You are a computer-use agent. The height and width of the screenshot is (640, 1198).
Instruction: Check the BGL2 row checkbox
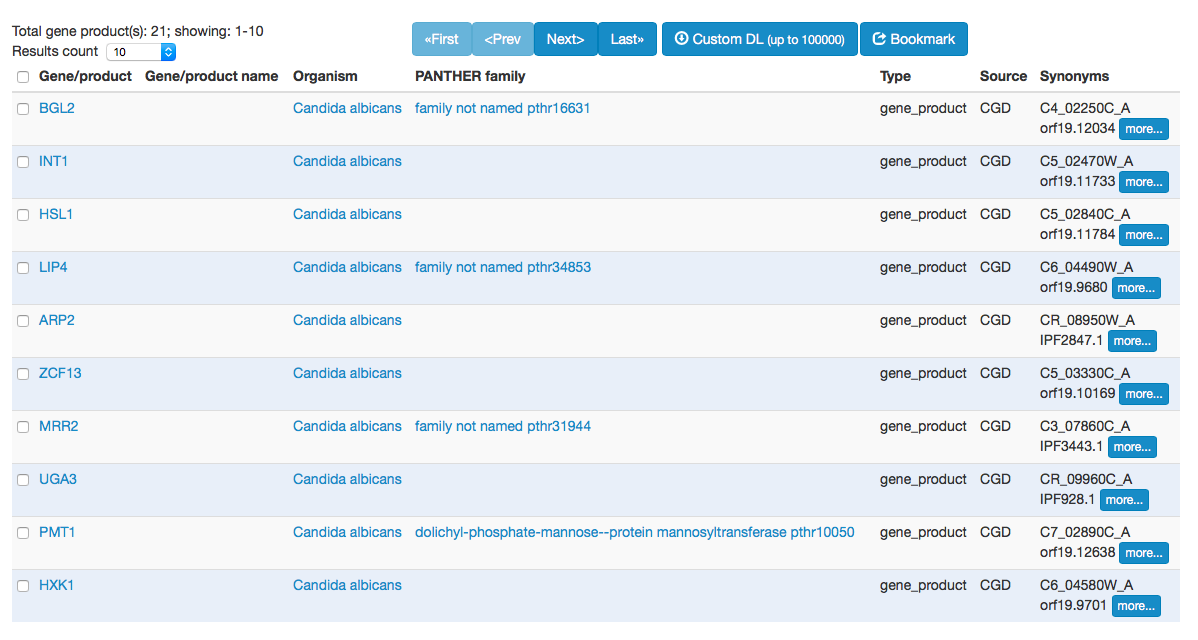pos(23,109)
